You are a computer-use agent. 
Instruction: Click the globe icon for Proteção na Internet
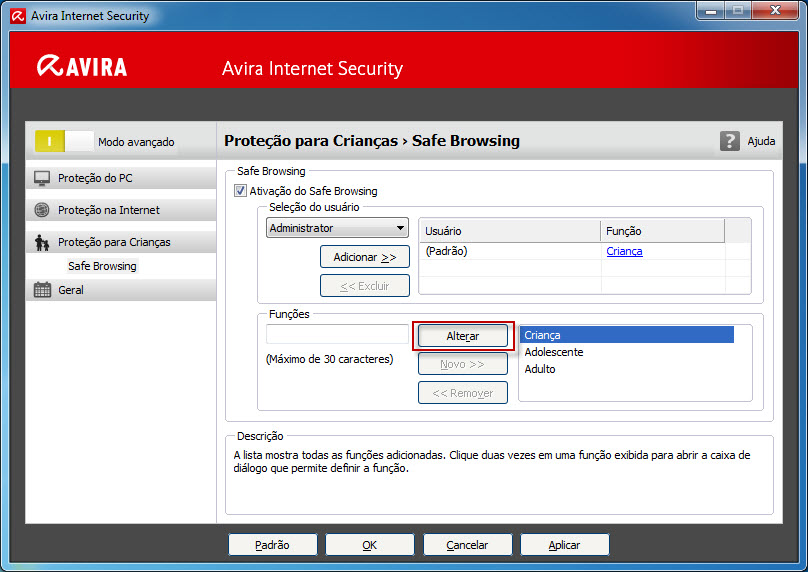point(42,210)
